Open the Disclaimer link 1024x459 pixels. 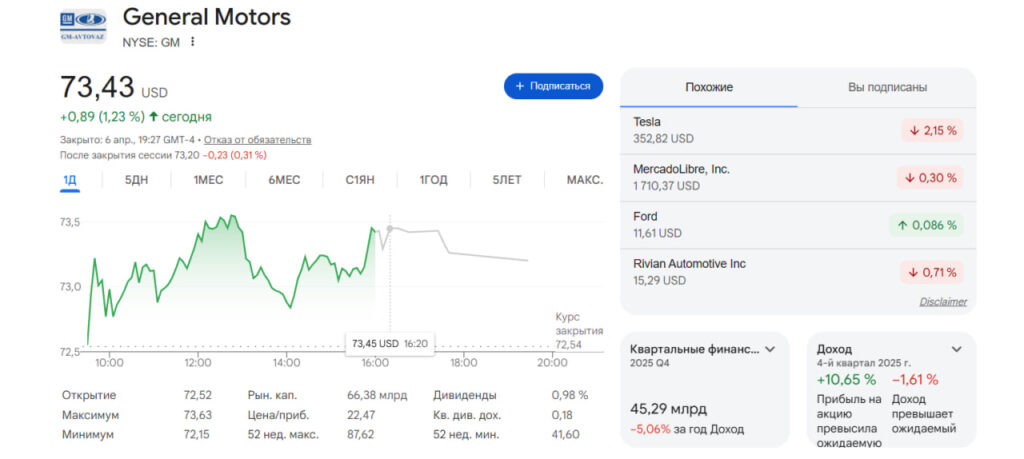(943, 301)
